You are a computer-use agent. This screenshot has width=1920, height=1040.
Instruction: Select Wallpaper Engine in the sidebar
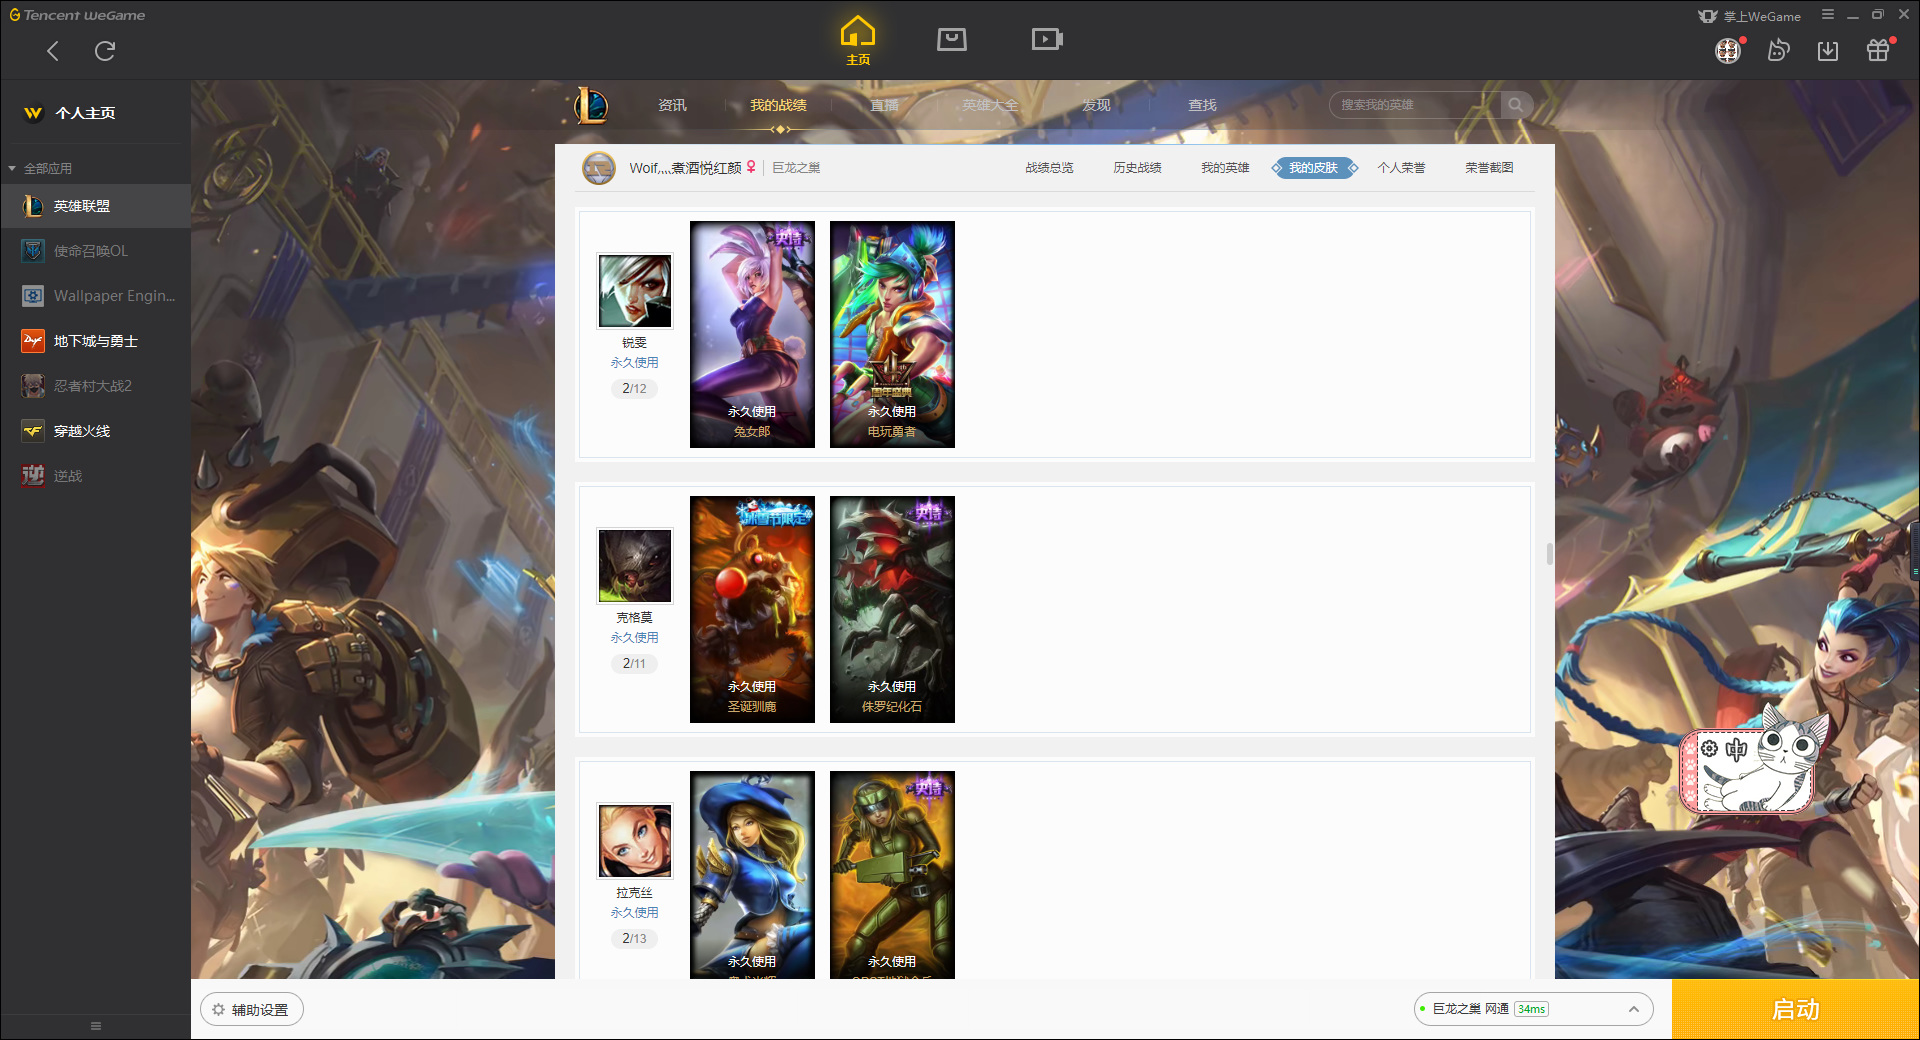[95, 296]
